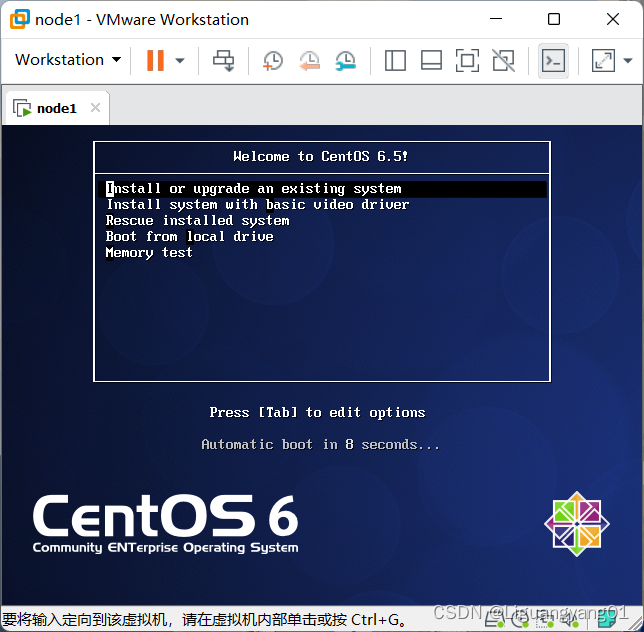Select Install system with basic video driver

[x=258, y=205]
